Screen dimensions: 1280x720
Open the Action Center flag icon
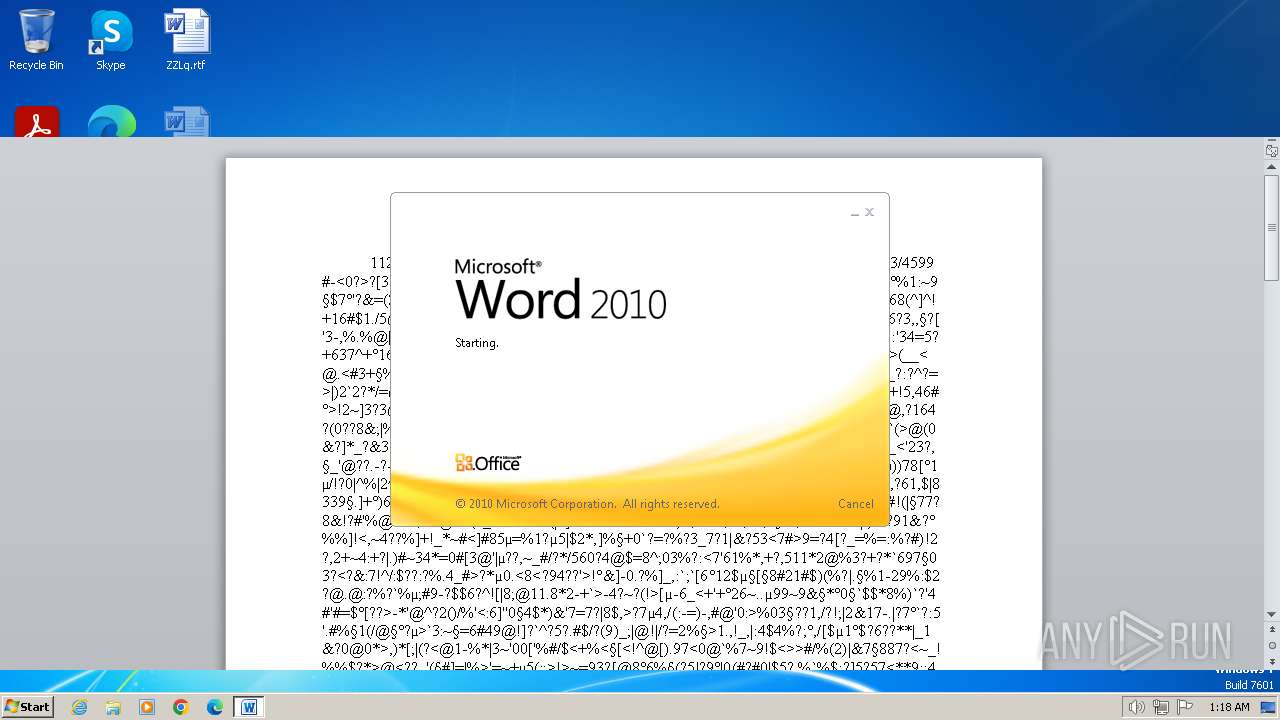tap(1184, 707)
